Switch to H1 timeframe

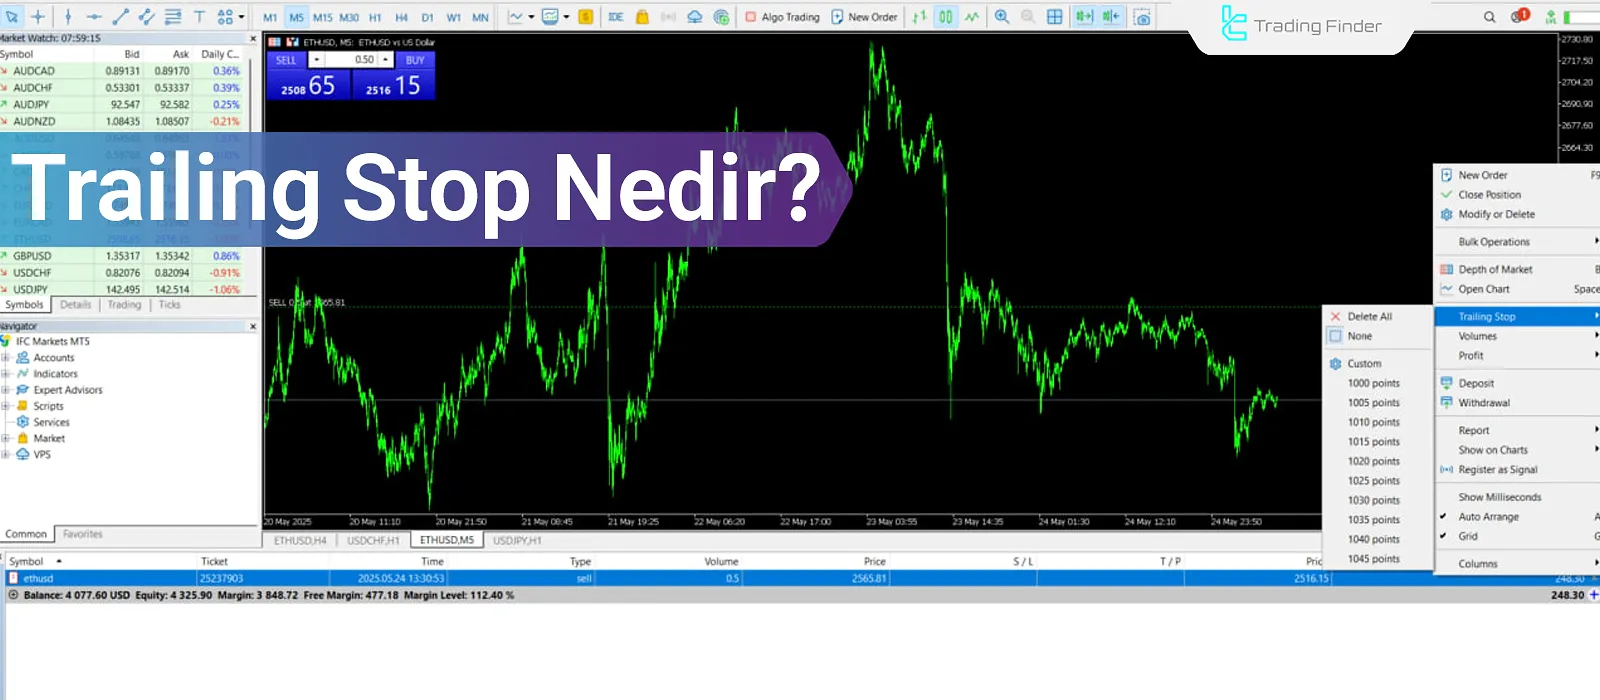[x=375, y=17]
